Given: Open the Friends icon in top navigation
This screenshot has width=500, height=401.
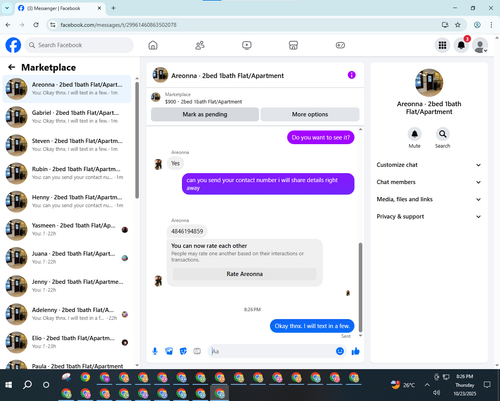Looking at the screenshot, I should tap(200, 45).
